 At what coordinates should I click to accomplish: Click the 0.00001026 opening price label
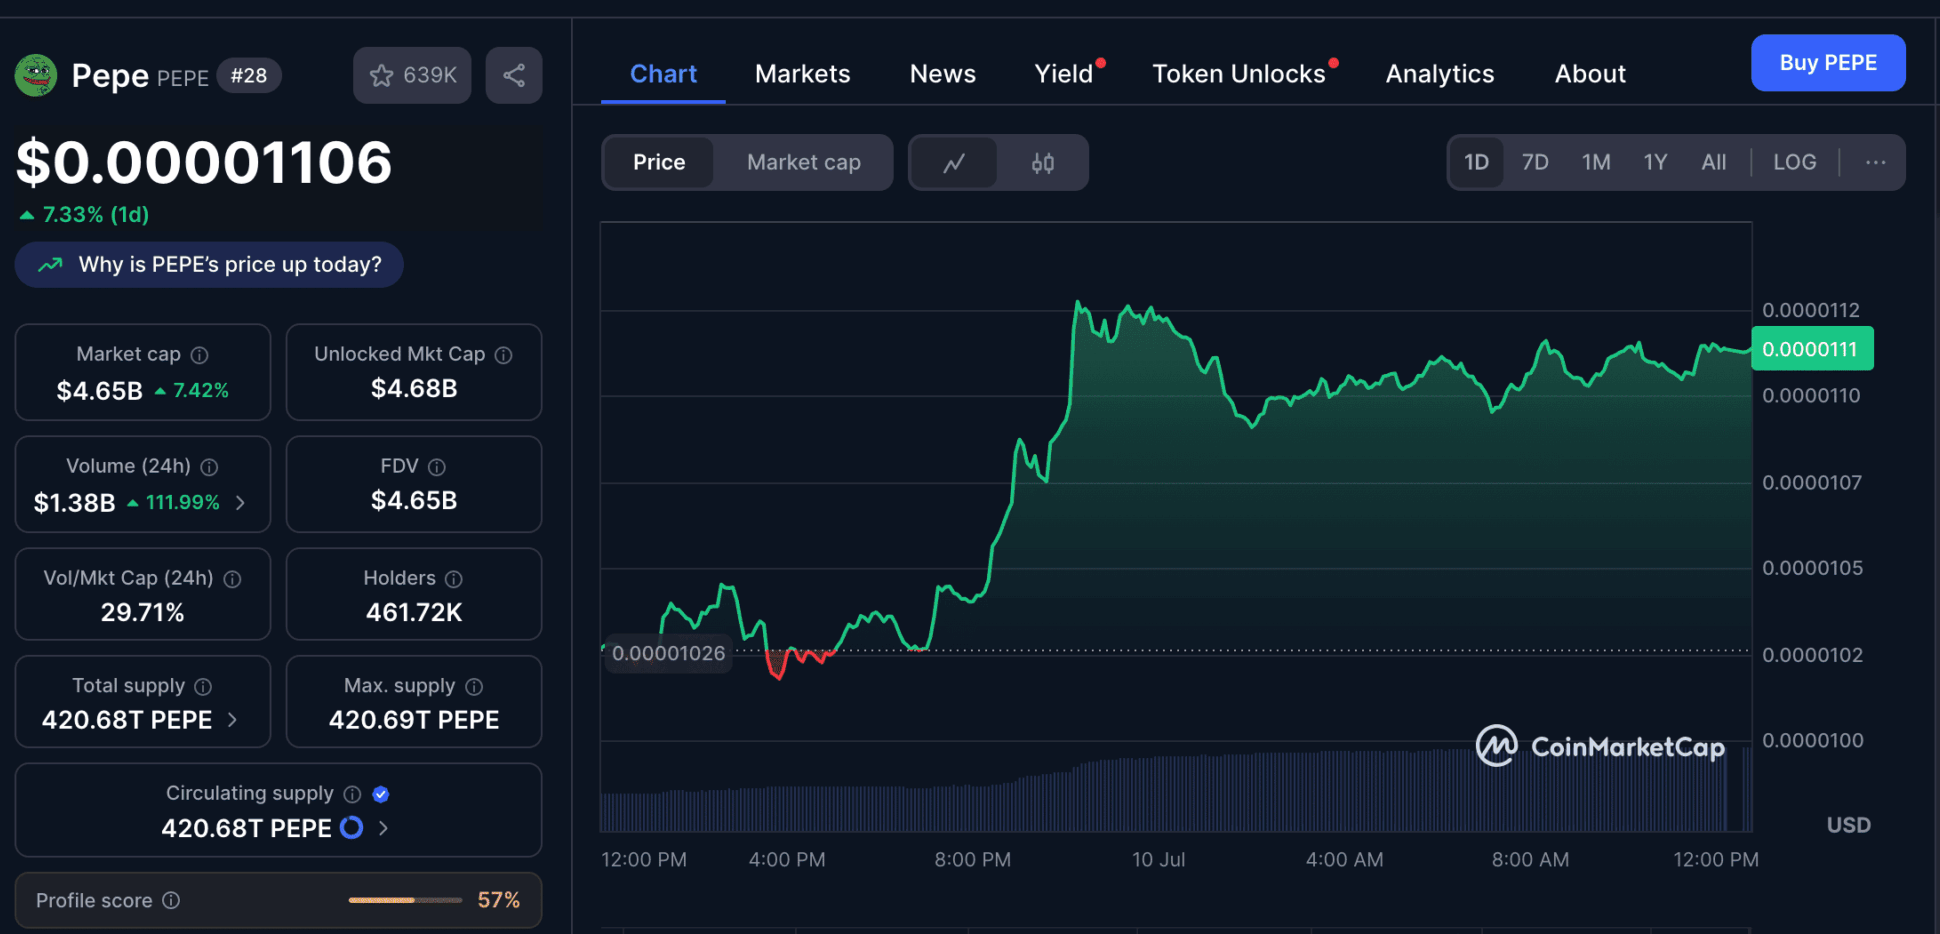[x=669, y=654]
